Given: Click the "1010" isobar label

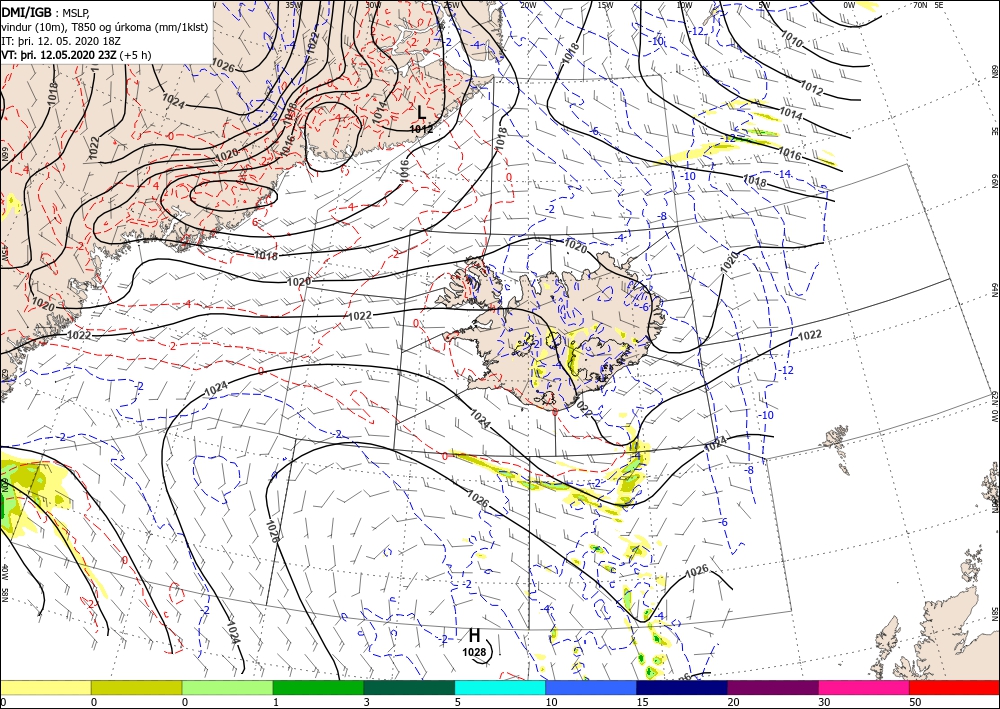Looking at the screenshot, I should click(x=792, y=41).
